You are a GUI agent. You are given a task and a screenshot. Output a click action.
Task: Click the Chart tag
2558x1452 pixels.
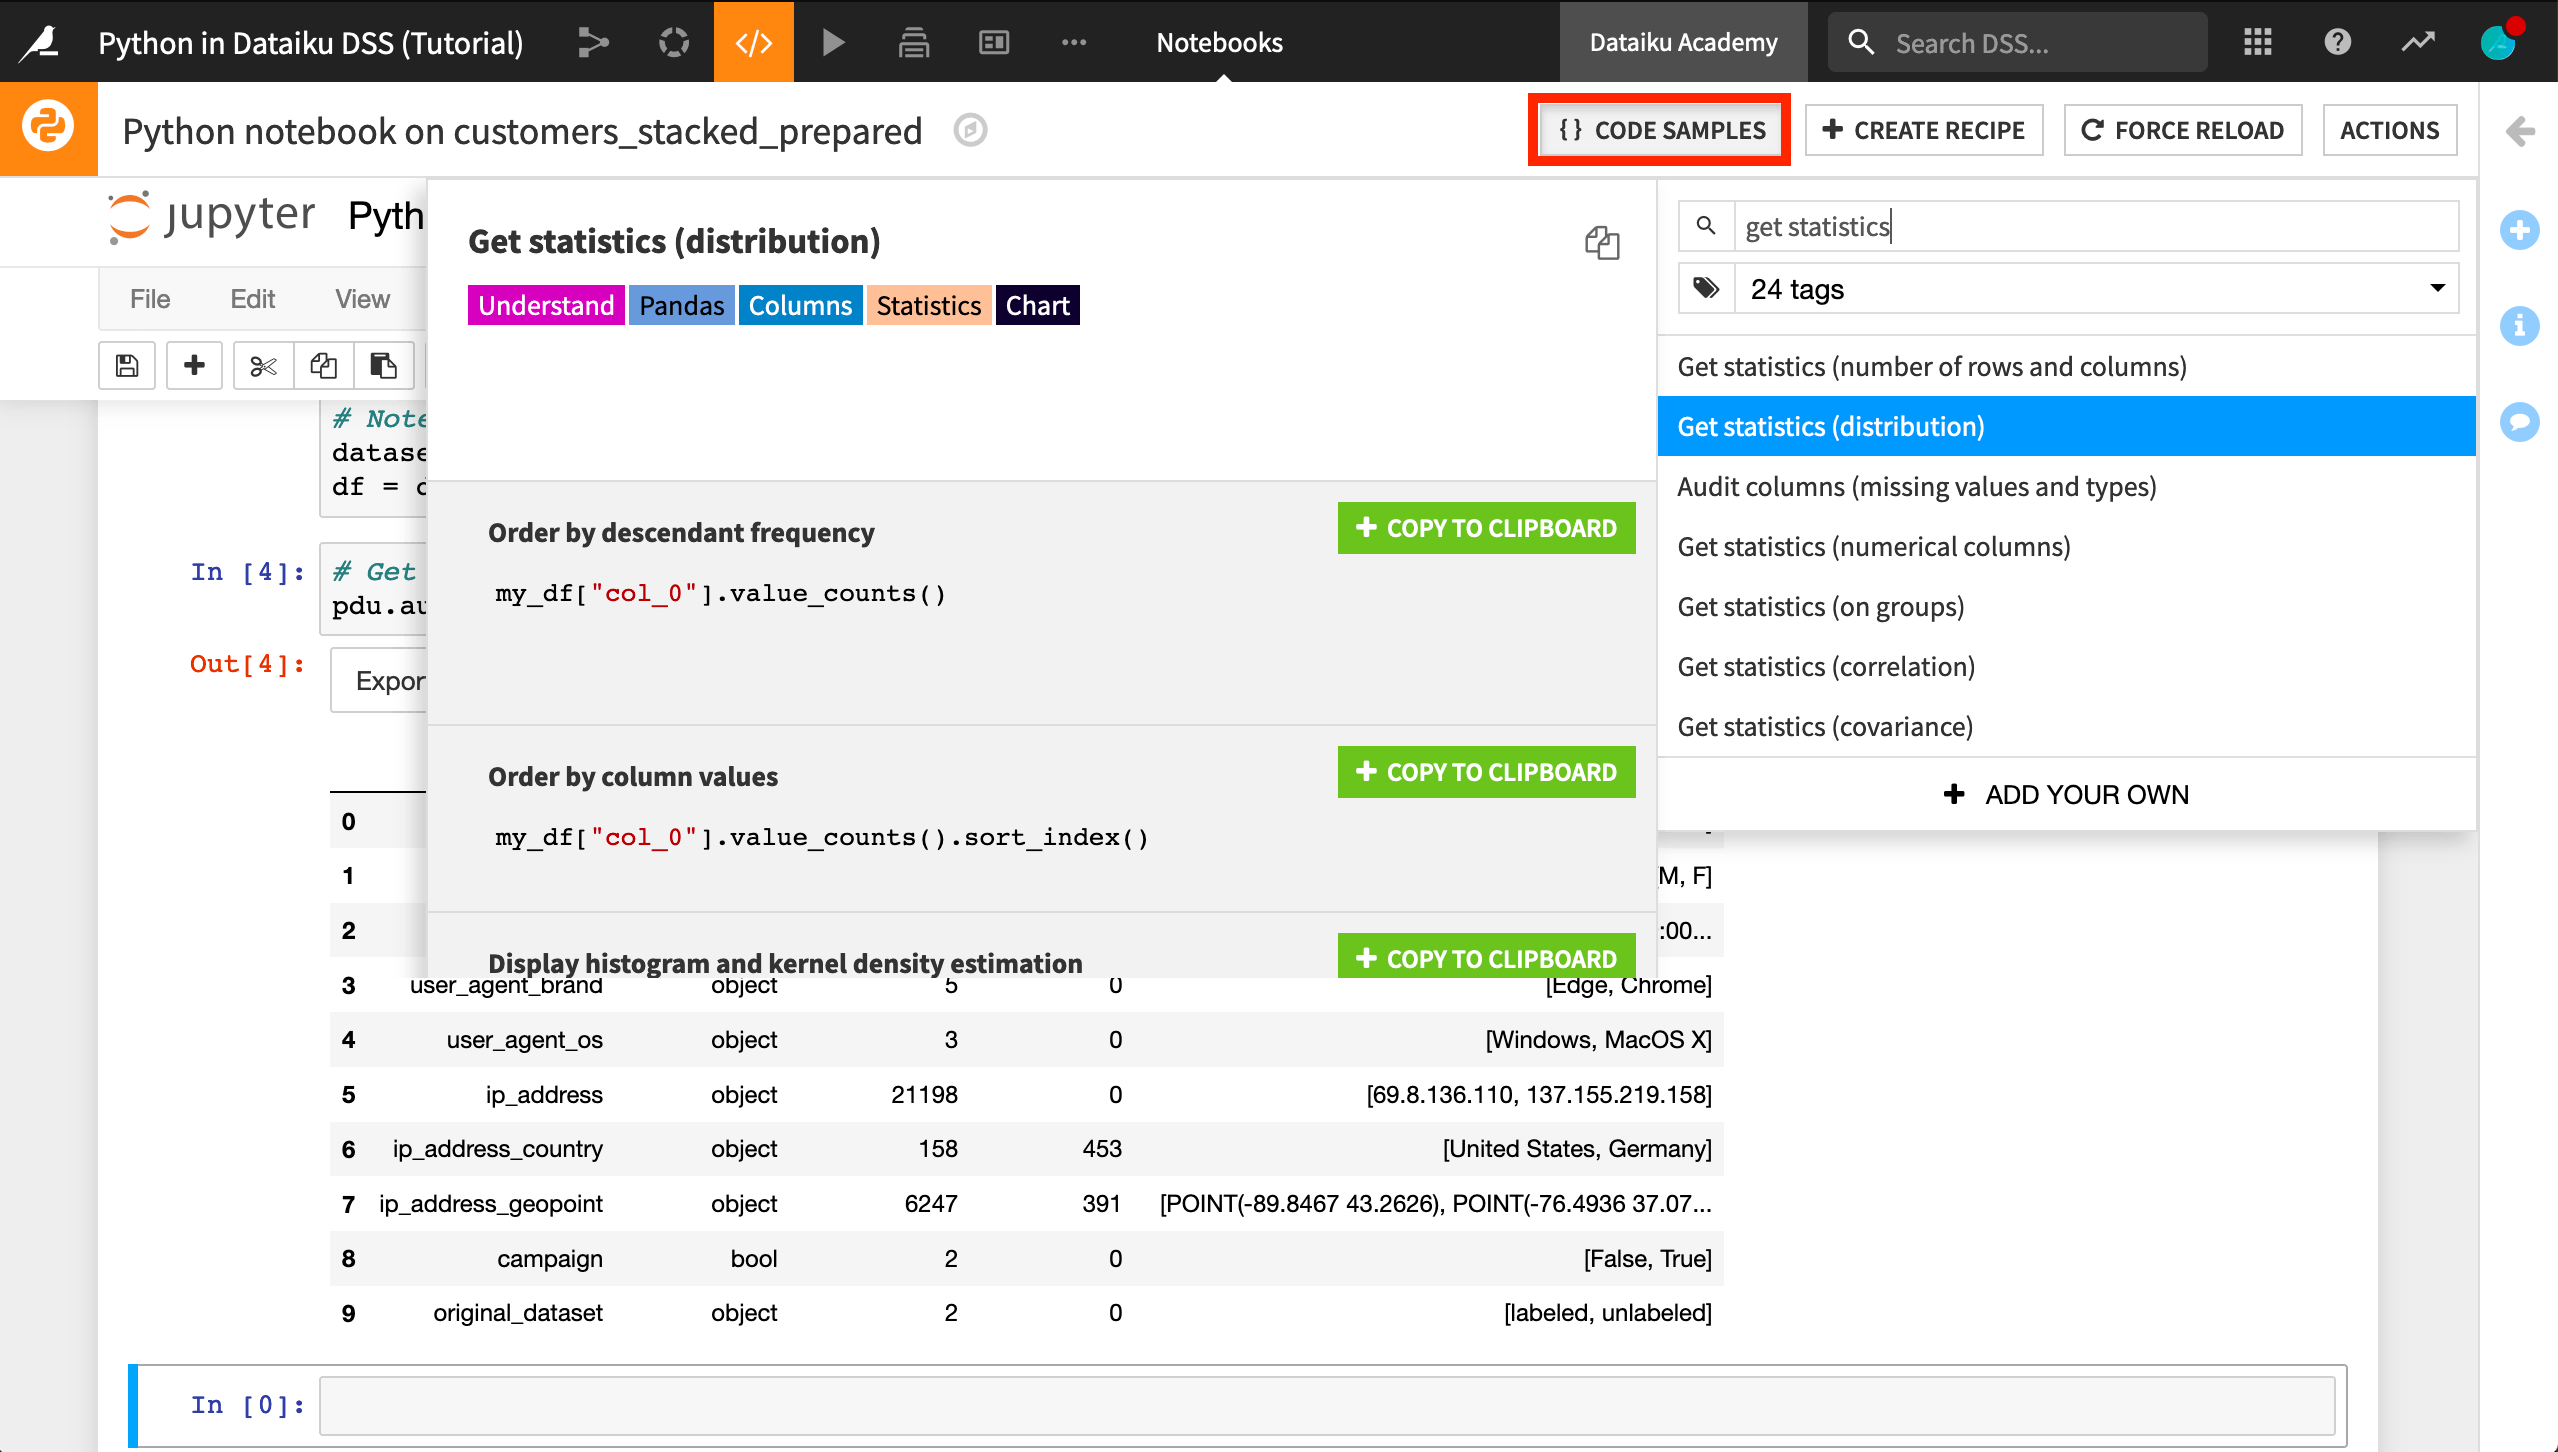pos(1037,305)
